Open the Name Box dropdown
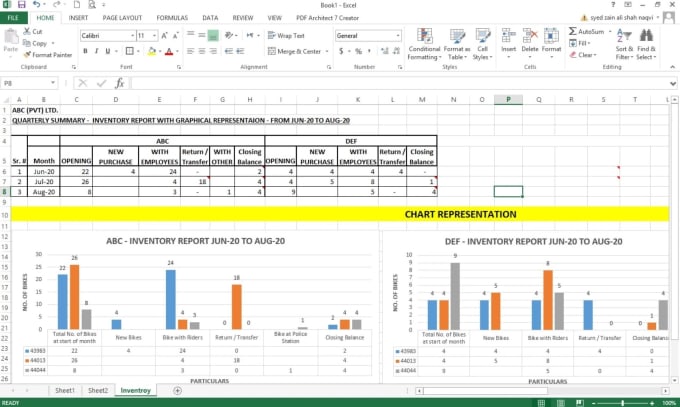This screenshot has width=680, height=407. tap(53, 83)
